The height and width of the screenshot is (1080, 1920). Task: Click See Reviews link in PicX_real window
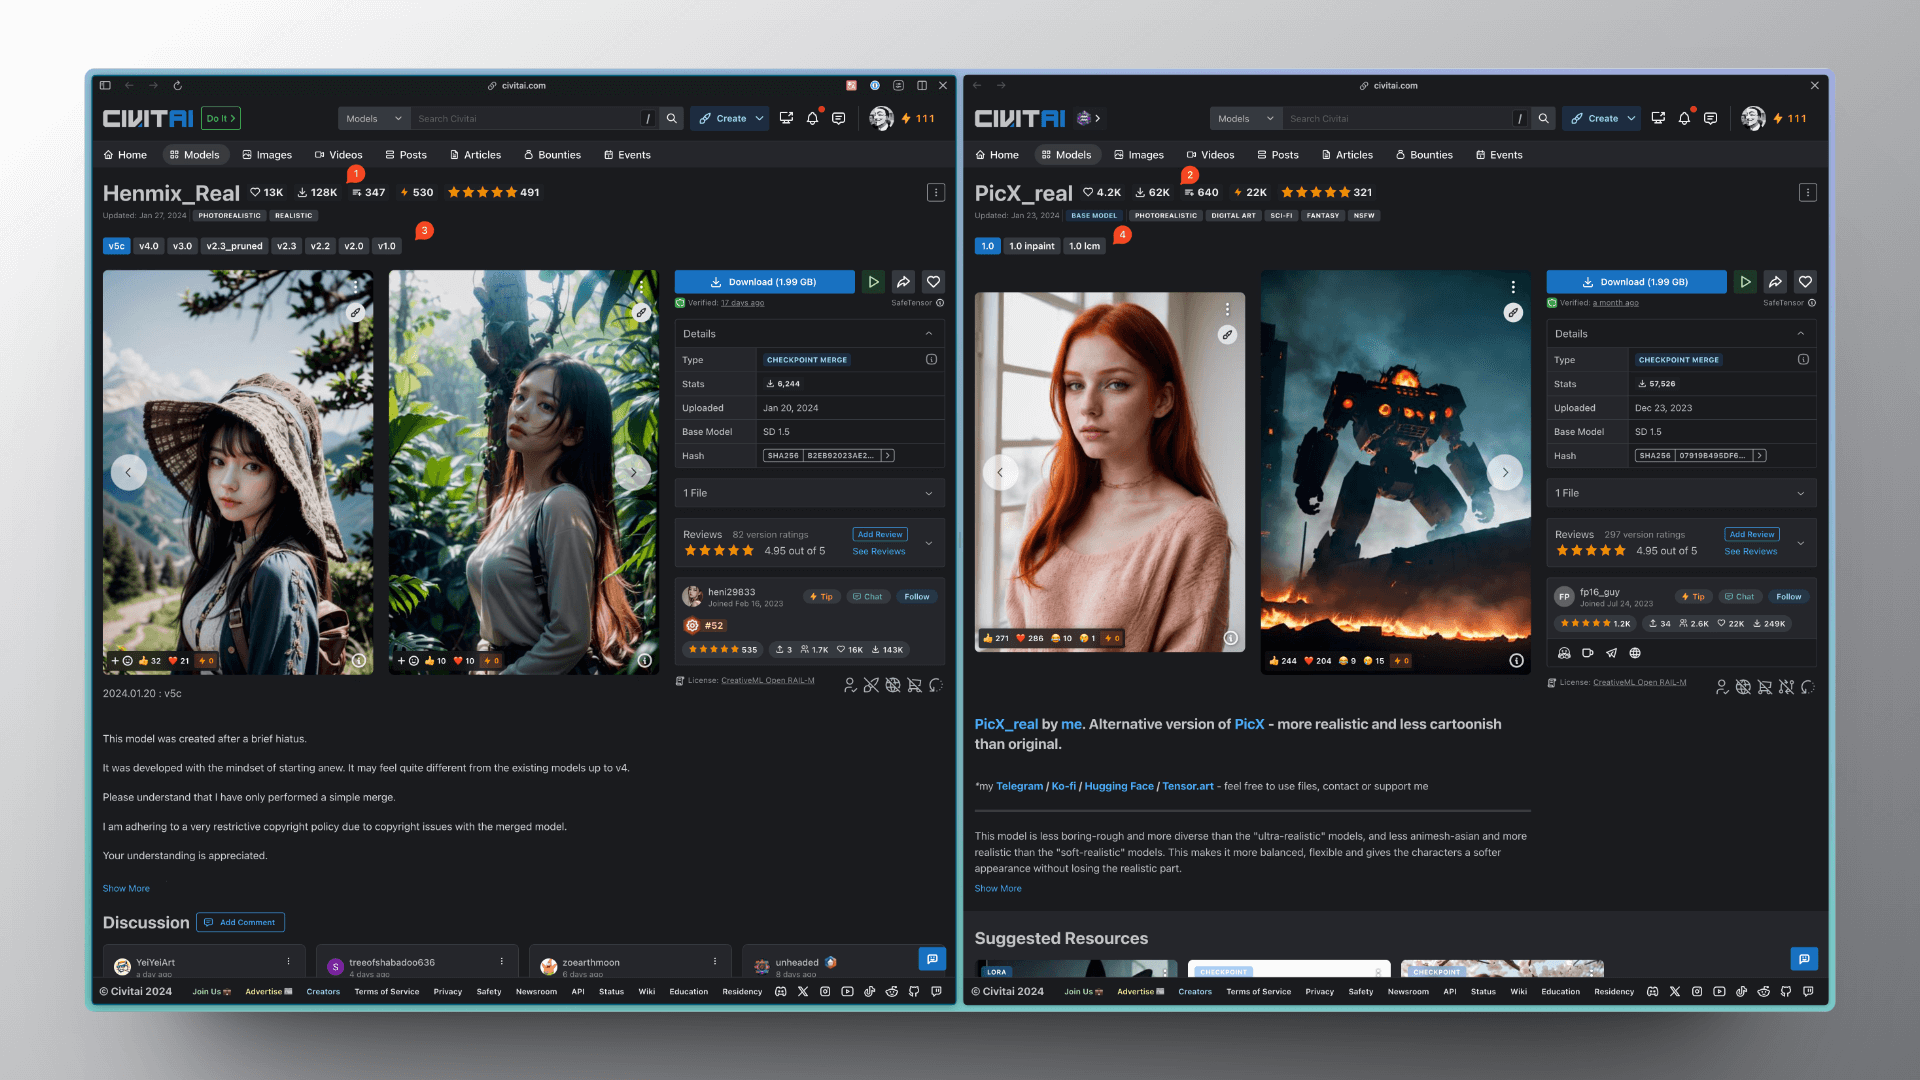point(1750,551)
